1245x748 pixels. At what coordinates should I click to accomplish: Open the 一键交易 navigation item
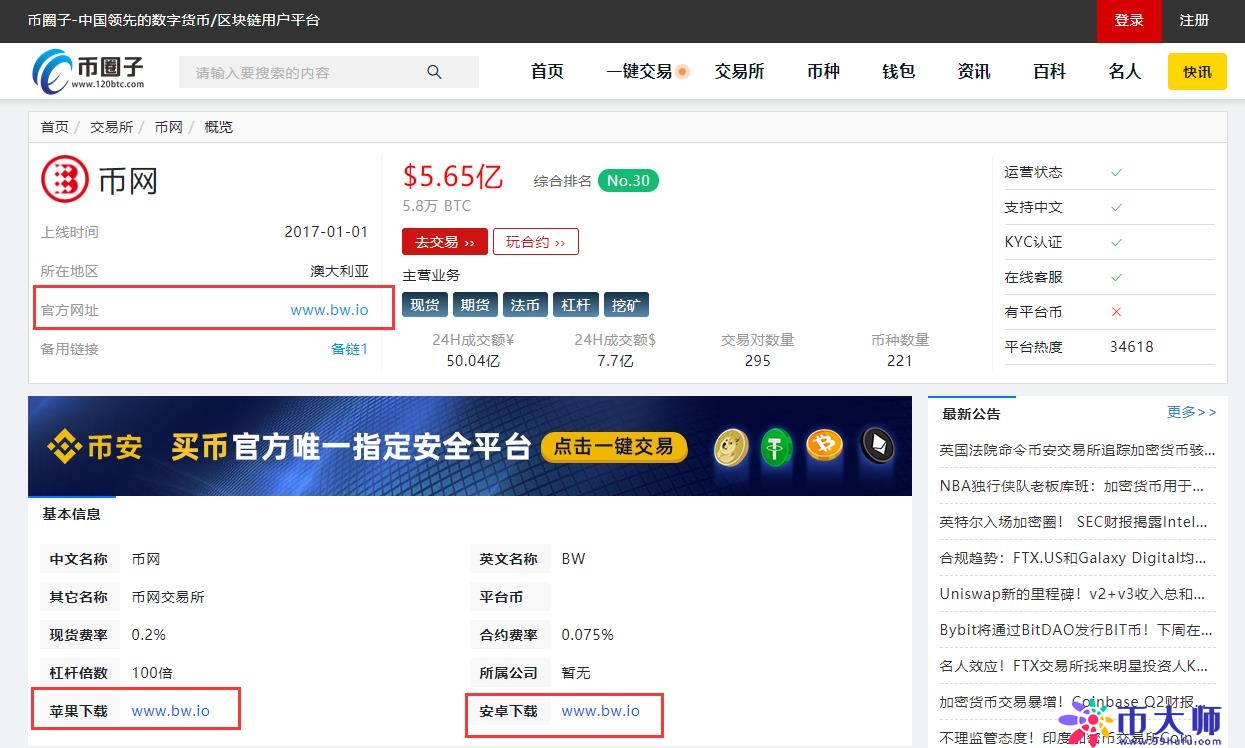[639, 72]
